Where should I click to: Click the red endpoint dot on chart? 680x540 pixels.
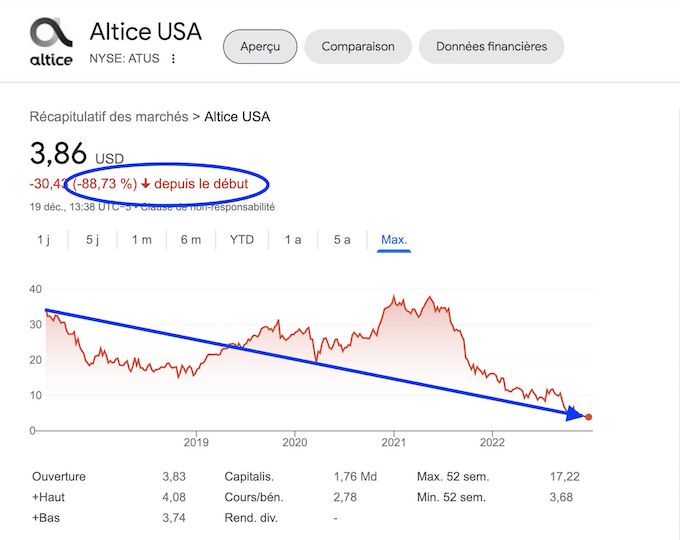(589, 417)
